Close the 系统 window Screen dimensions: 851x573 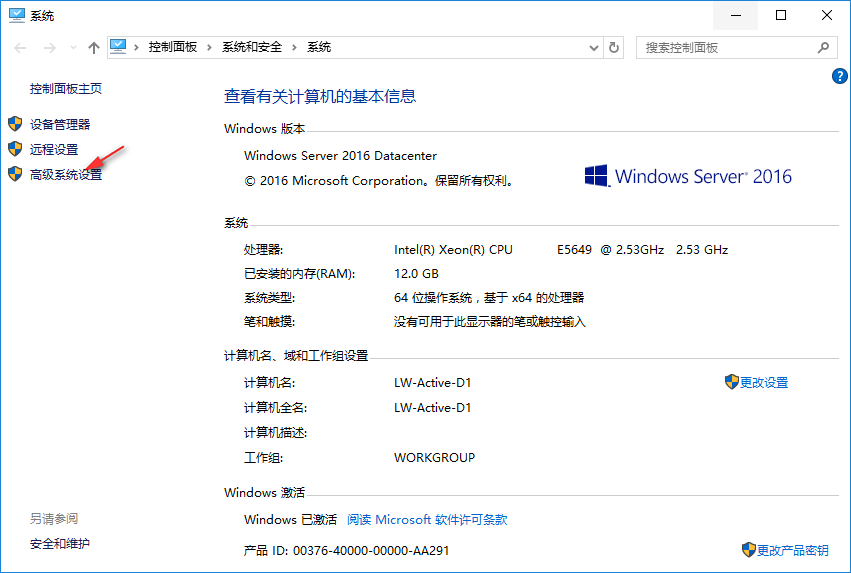tap(827, 15)
